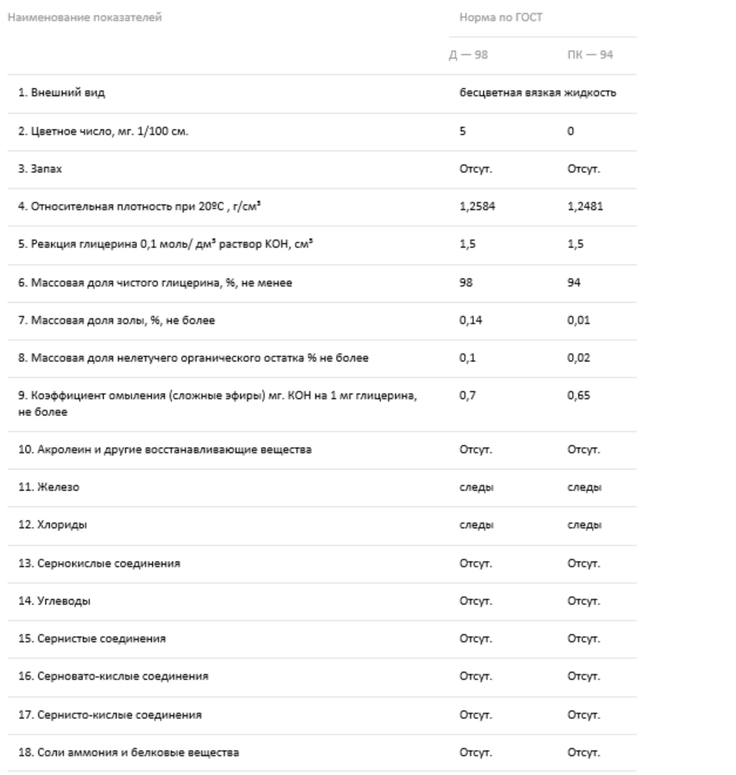Select the 'ПК — 94' column header

pyautogui.click(x=590, y=55)
